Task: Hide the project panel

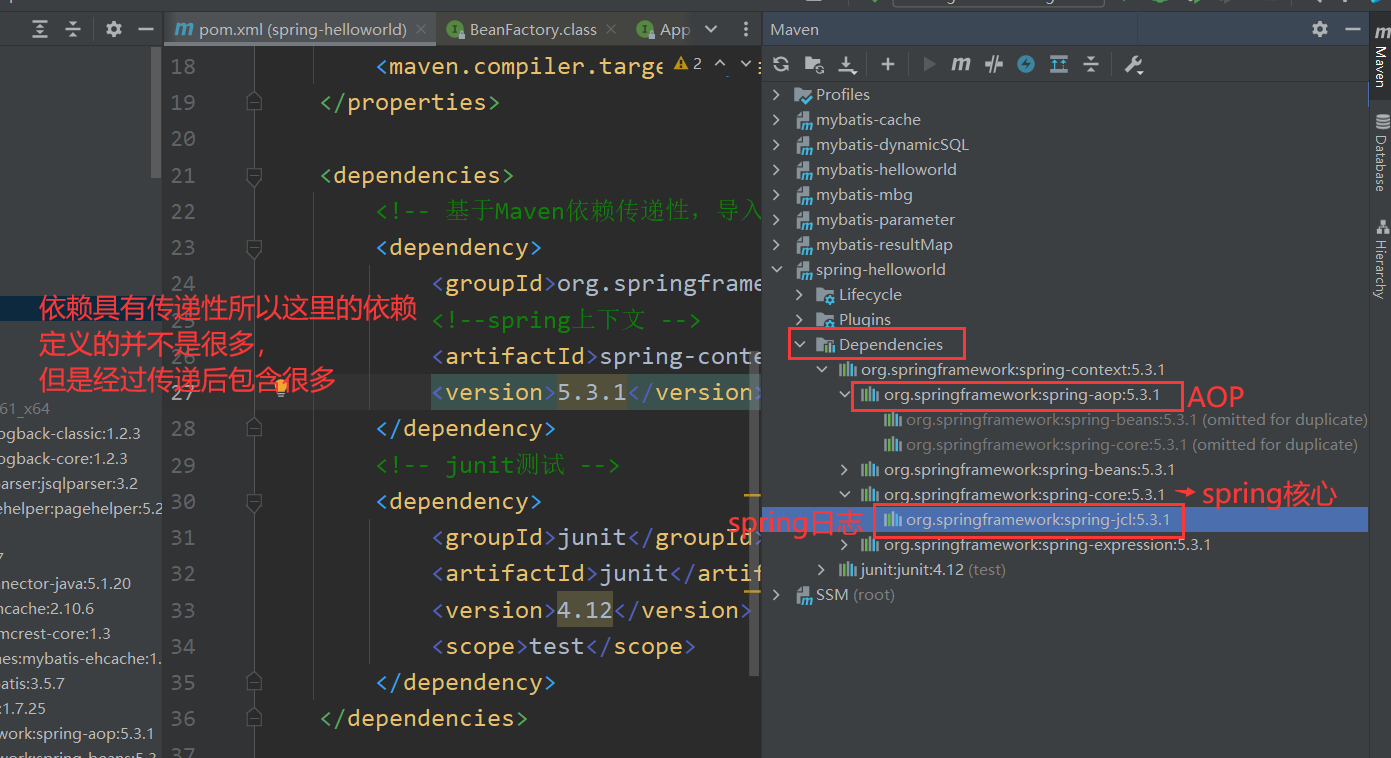Action: tap(145, 29)
